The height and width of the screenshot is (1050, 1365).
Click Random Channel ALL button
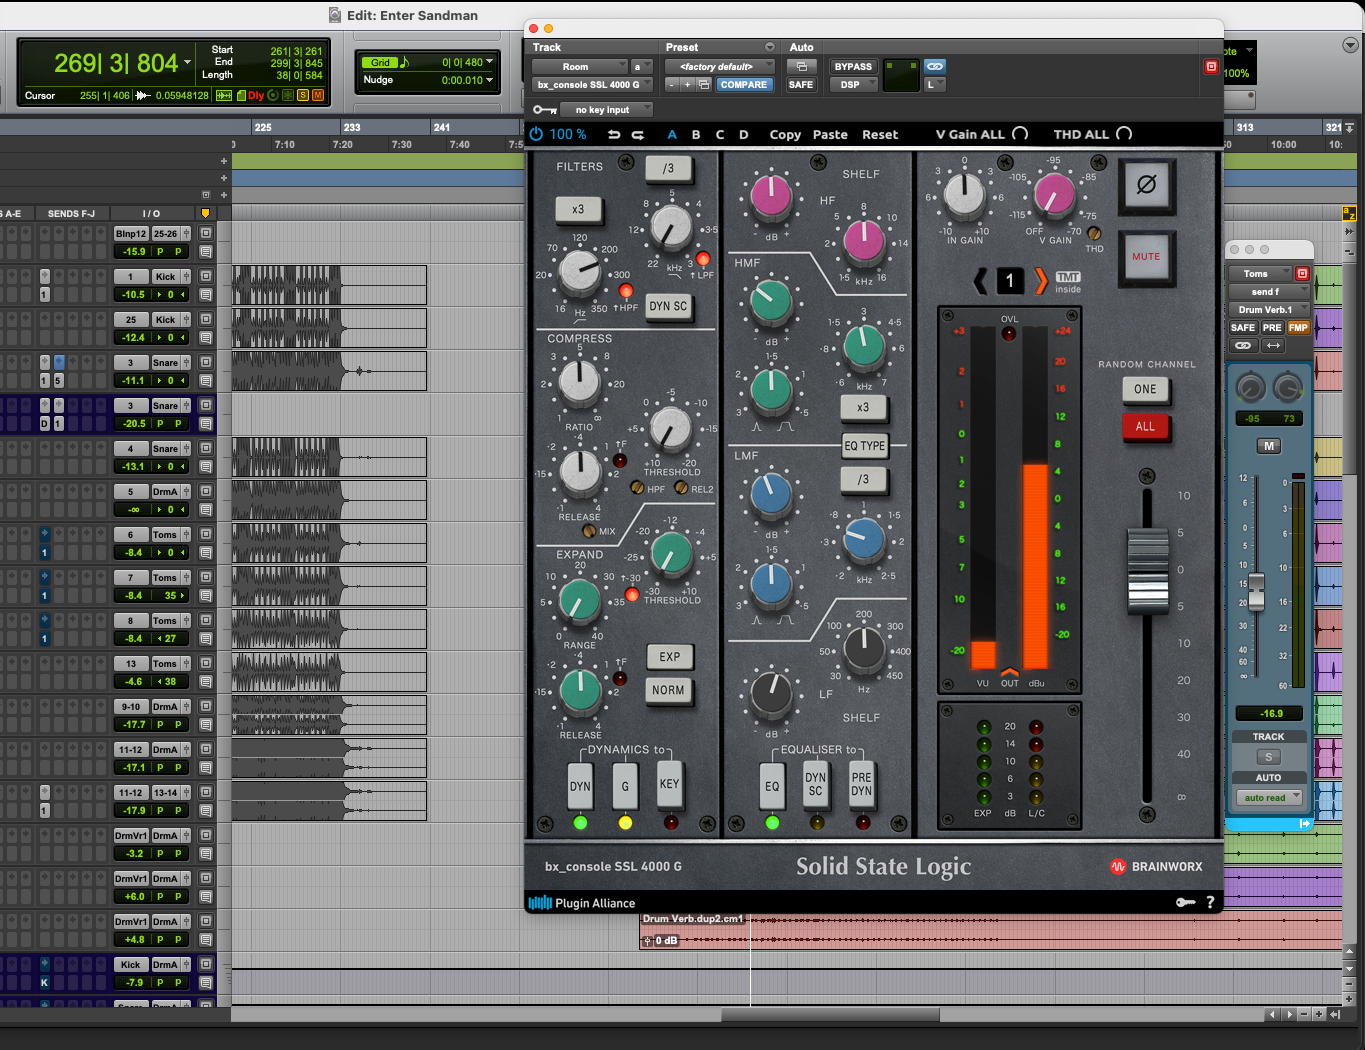(x=1145, y=426)
